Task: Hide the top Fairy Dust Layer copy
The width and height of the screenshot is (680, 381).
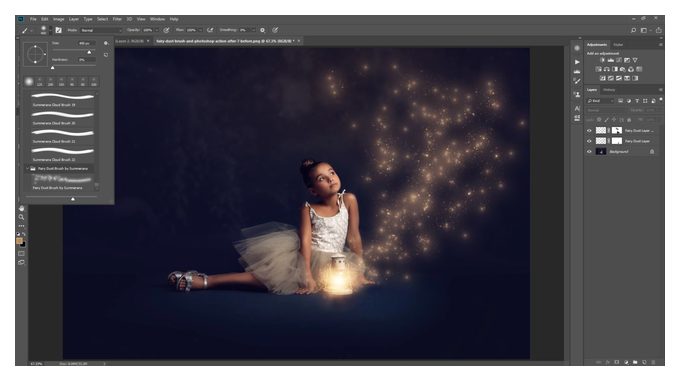Action: [x=589, y=130]
